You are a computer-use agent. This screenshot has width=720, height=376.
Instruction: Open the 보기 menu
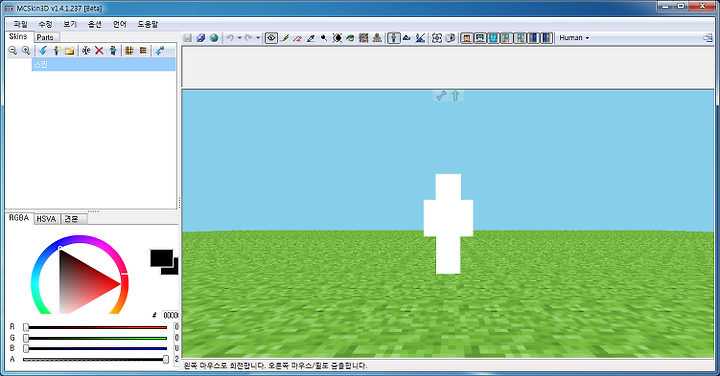tap(70, 24)
